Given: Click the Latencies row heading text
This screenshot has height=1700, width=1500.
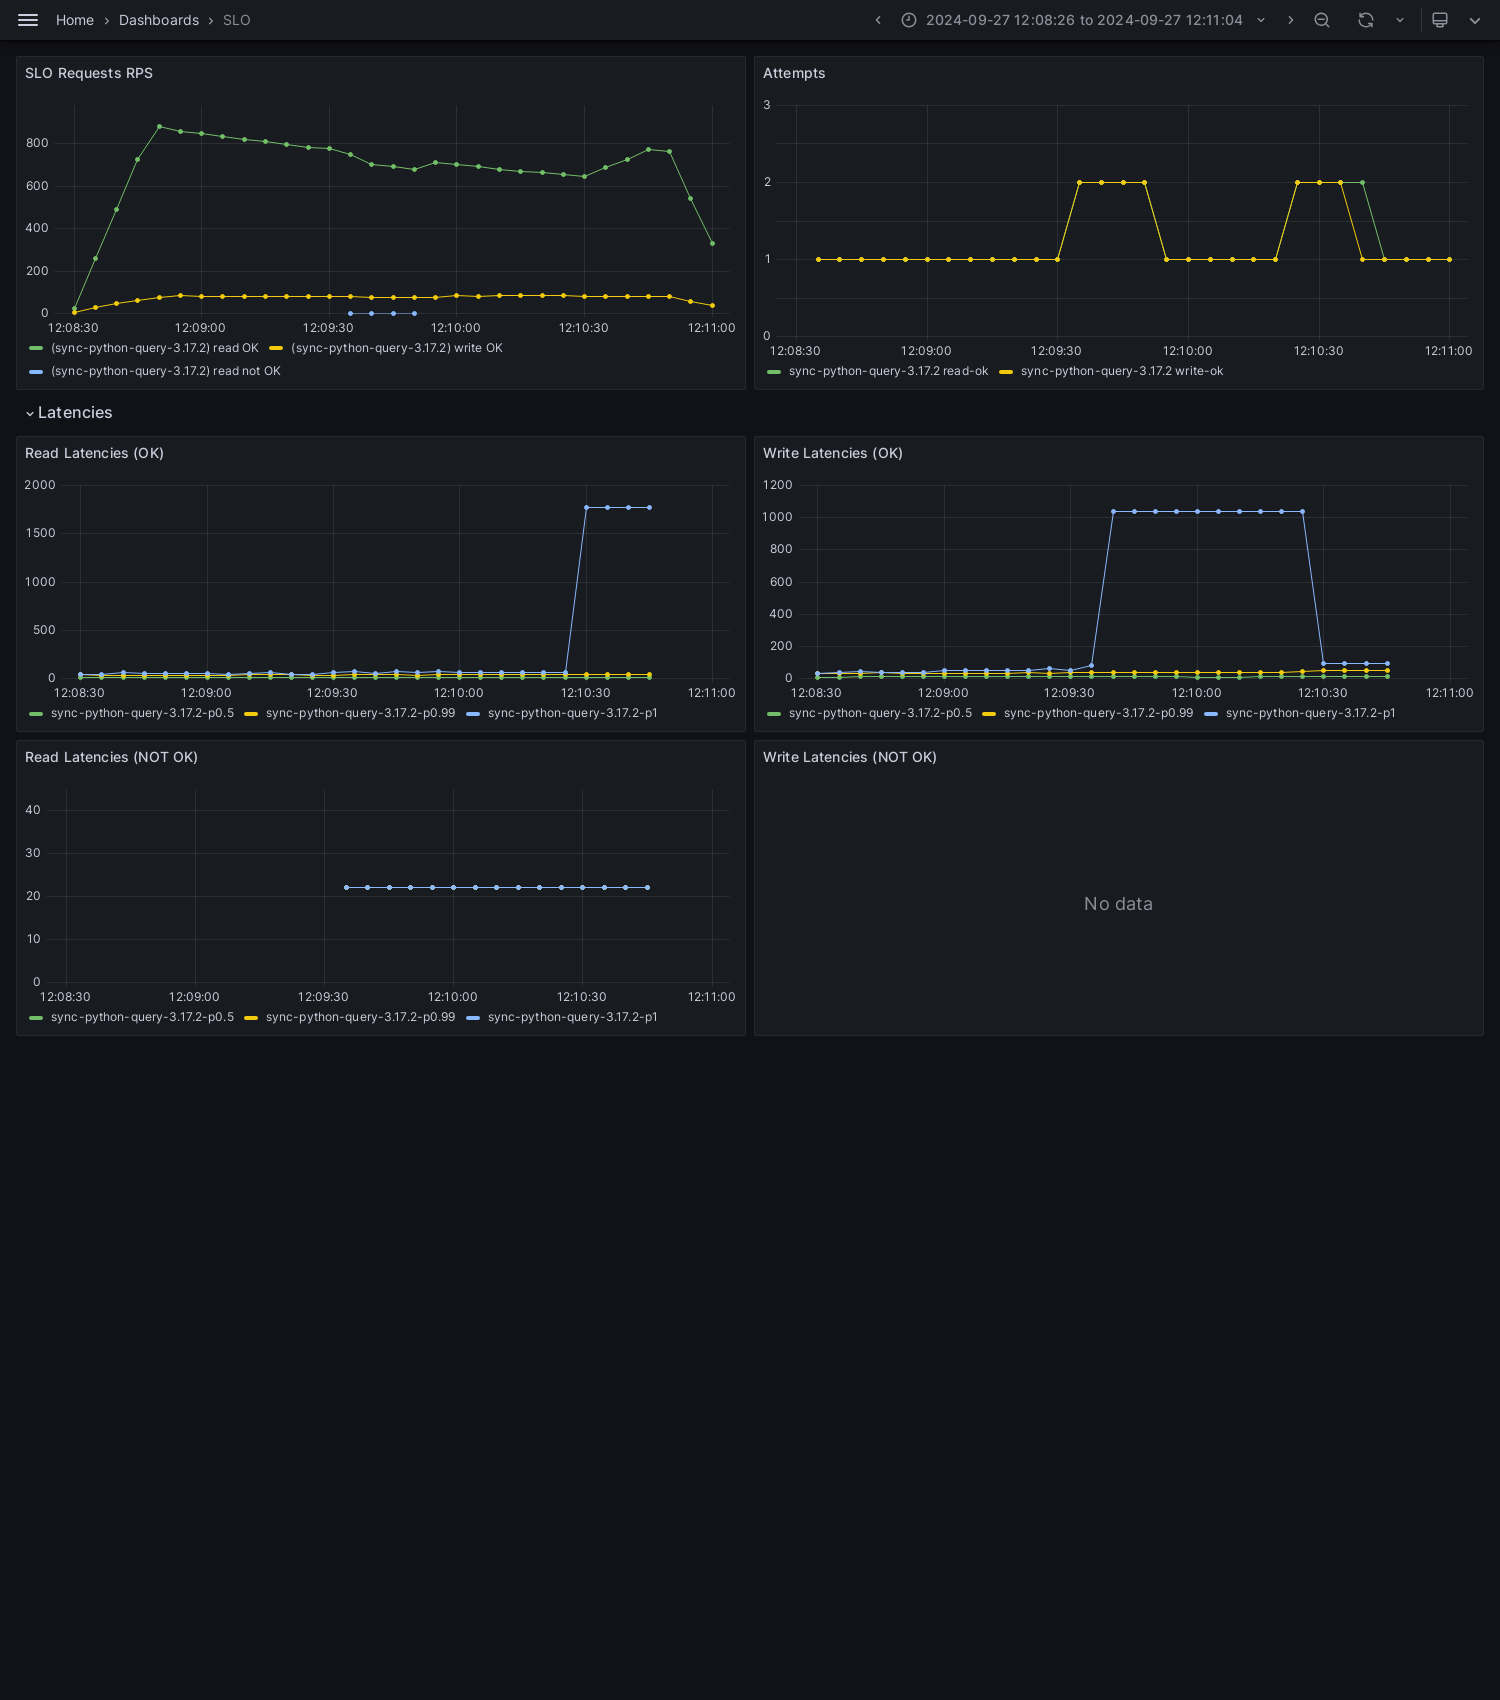Looking at the screenshot, I should point(75,413).
